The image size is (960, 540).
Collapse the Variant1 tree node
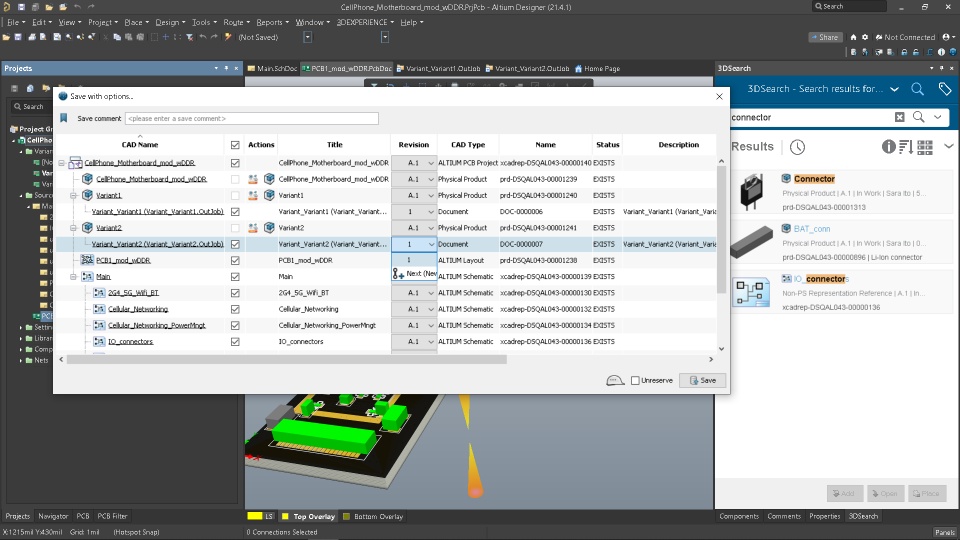73,195
